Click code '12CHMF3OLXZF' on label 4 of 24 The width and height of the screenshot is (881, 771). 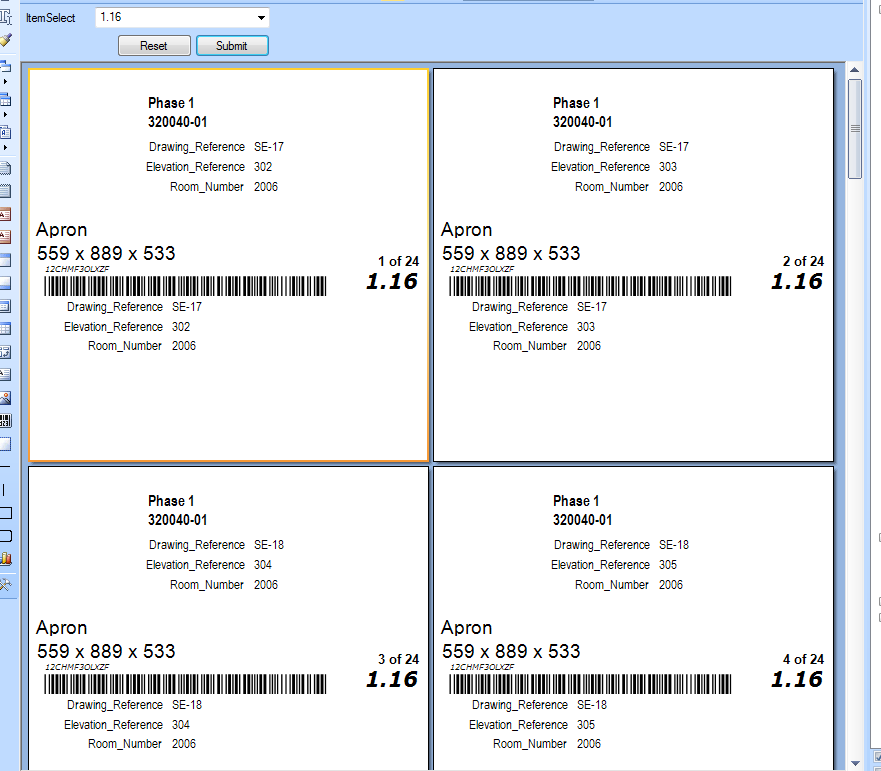point(482,667)
